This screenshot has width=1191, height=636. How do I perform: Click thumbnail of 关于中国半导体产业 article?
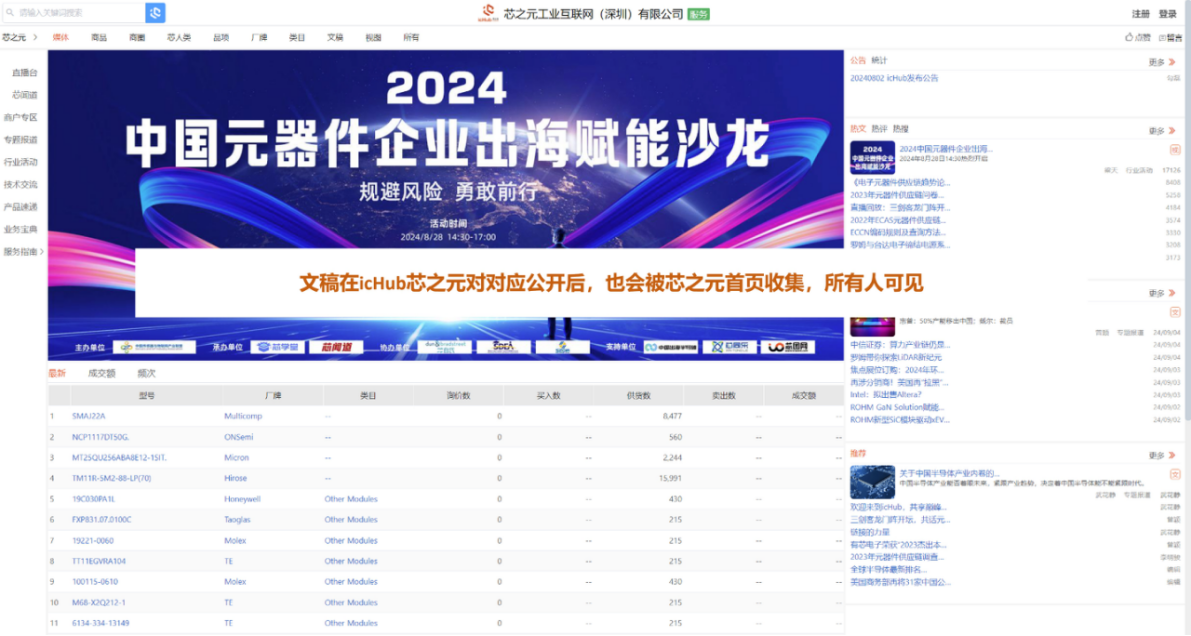pos(872,483)
